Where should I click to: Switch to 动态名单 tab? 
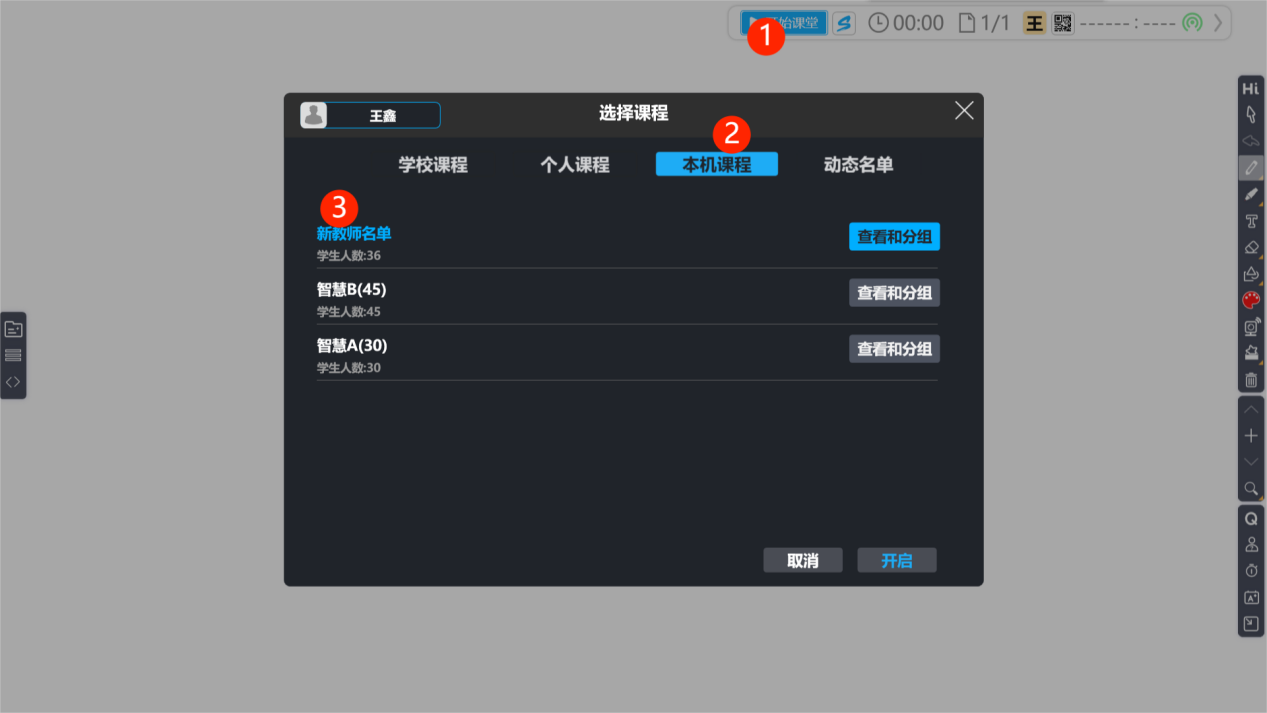[x=858, y=165]
